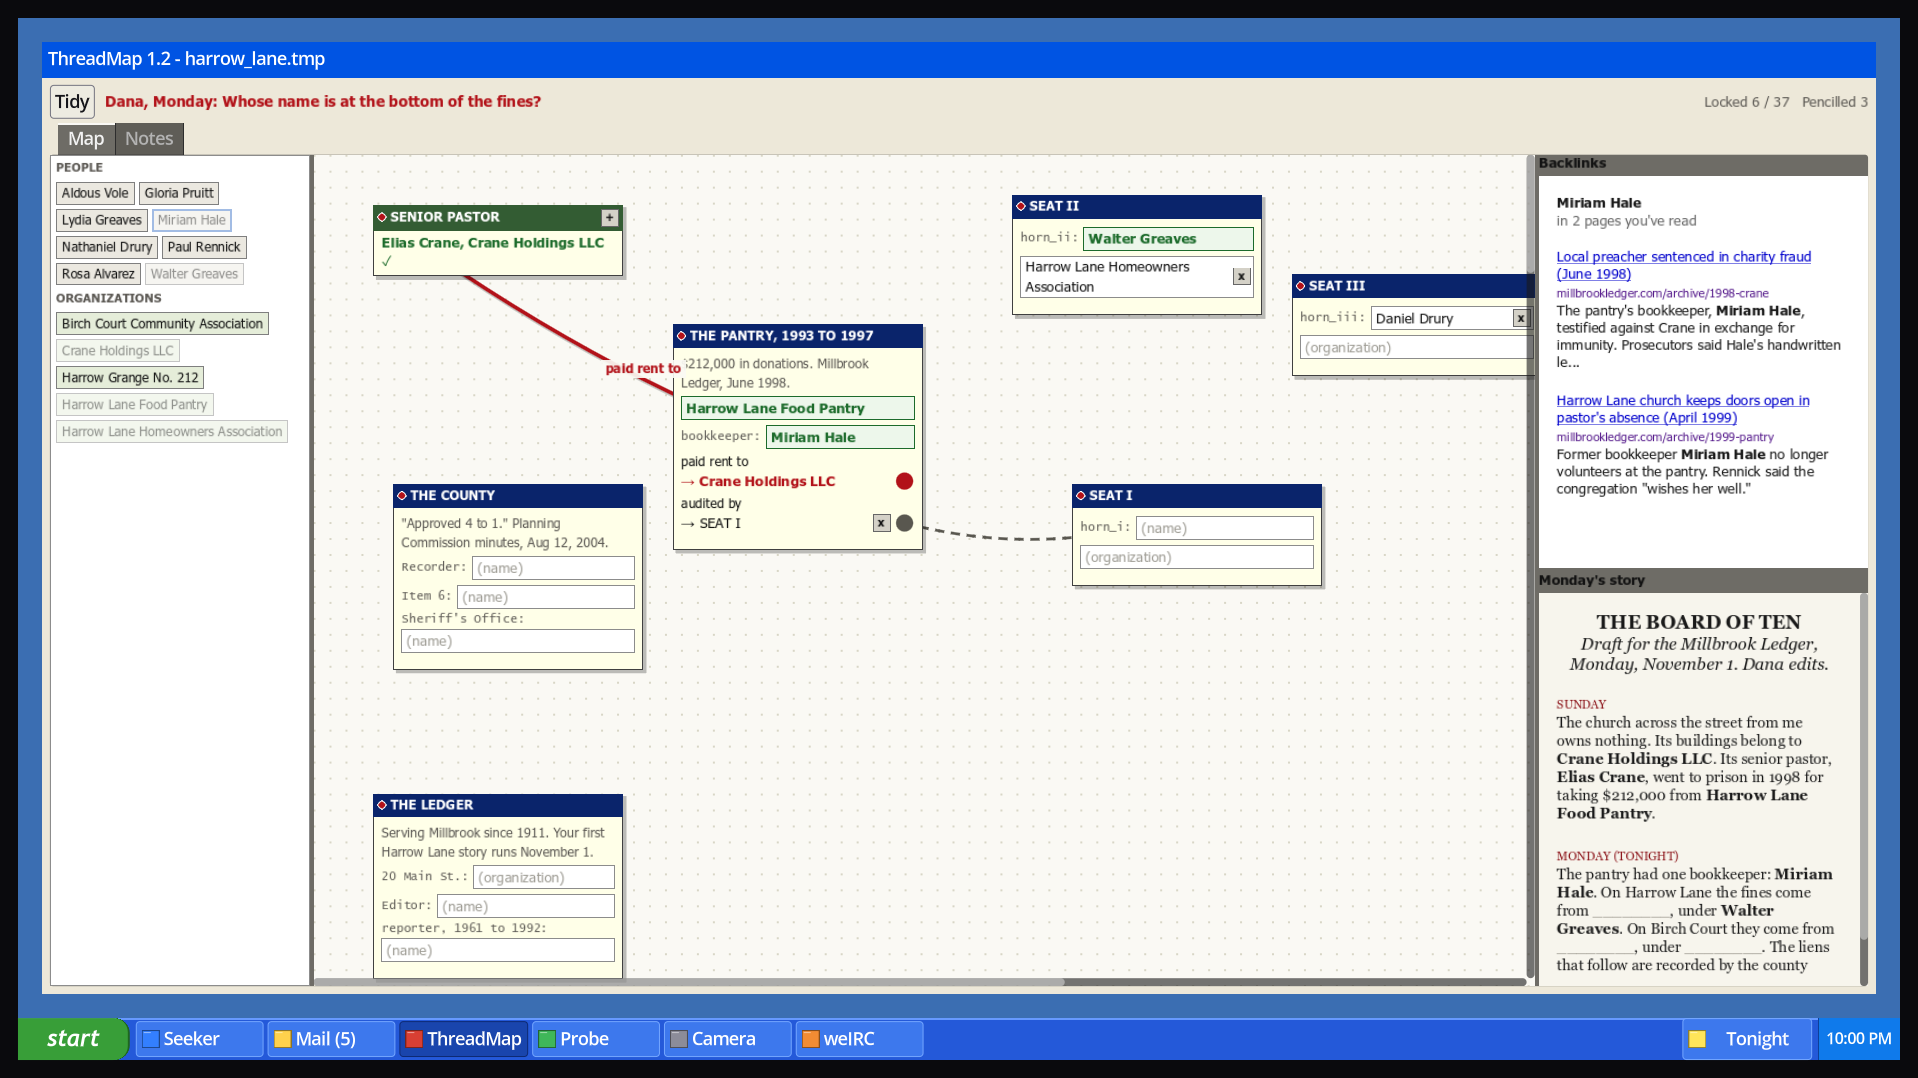Click The Ledger card diamond icon
The width and height of the screenshot is (1918, 1078).
[x=382, y=805]
